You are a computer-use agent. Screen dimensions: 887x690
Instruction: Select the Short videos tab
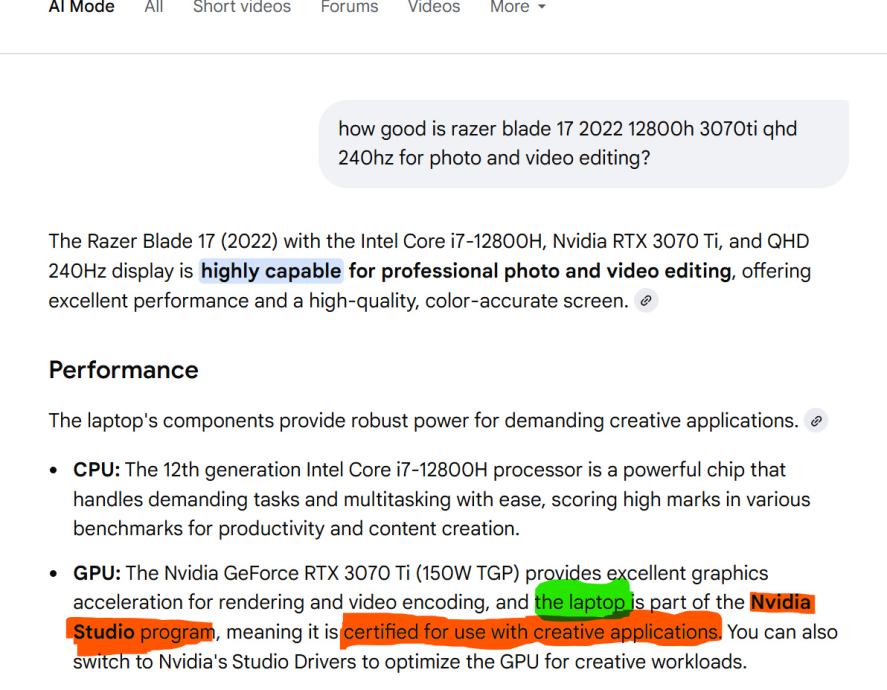(242, 7)
